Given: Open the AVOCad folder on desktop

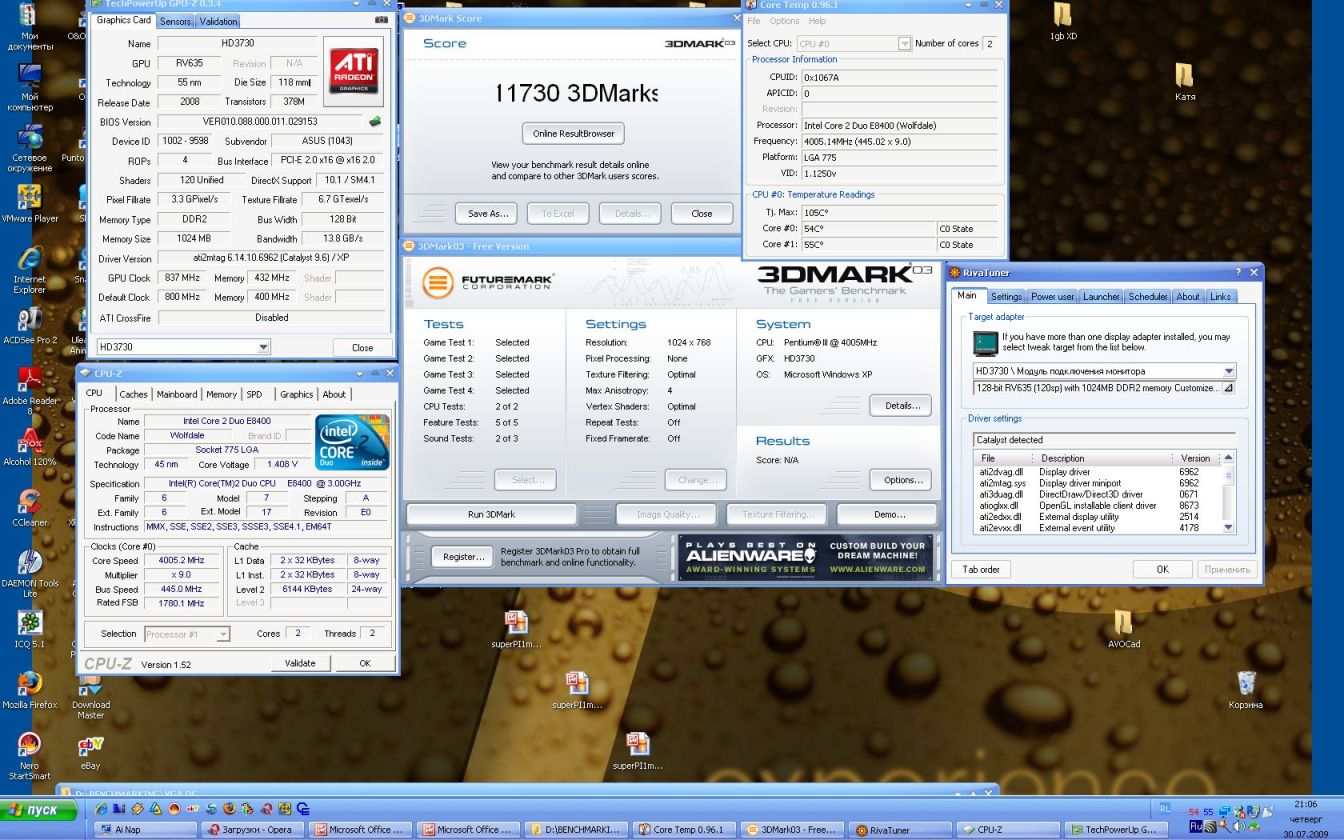Looking at the screenshot, I should (1124, 629).
